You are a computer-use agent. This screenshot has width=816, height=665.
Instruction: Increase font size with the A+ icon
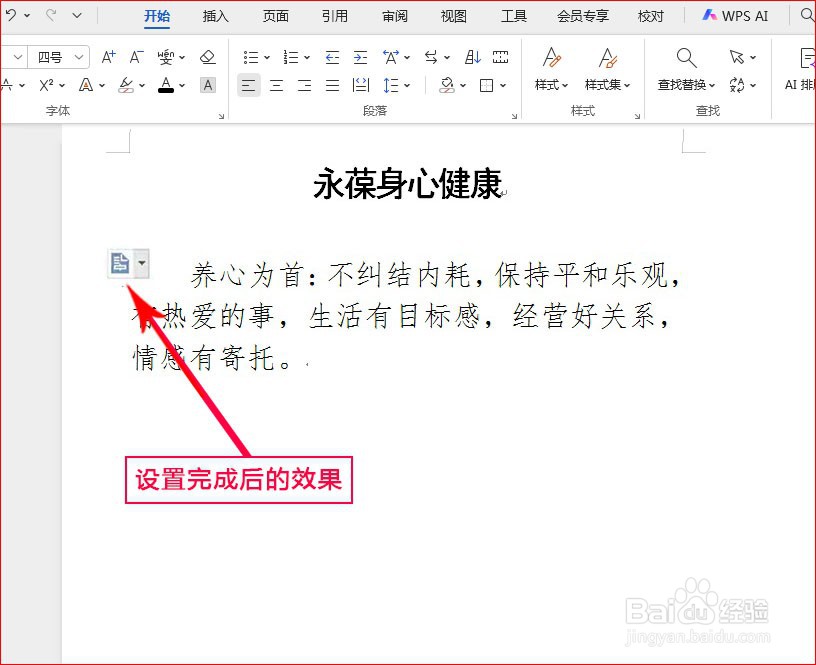[108, 57]
